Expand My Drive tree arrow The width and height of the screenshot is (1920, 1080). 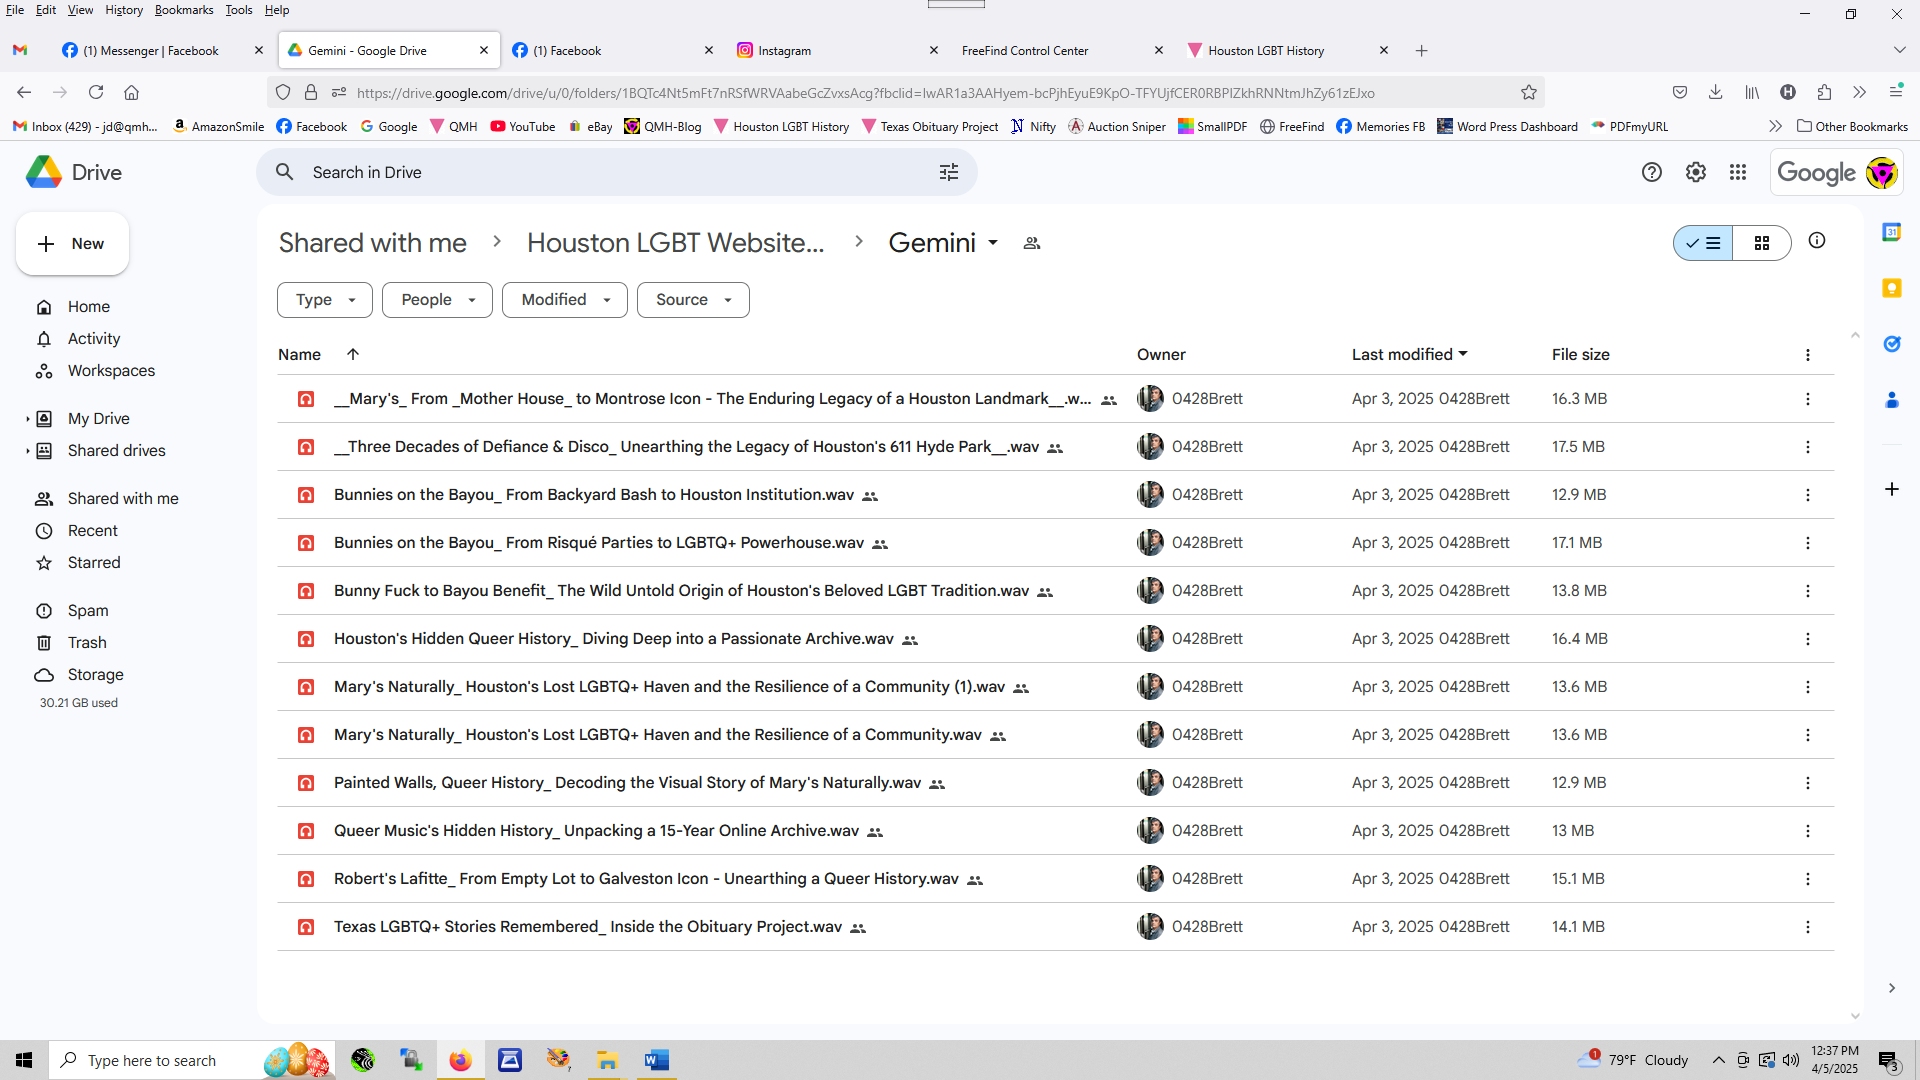click(x=27, y=419)
